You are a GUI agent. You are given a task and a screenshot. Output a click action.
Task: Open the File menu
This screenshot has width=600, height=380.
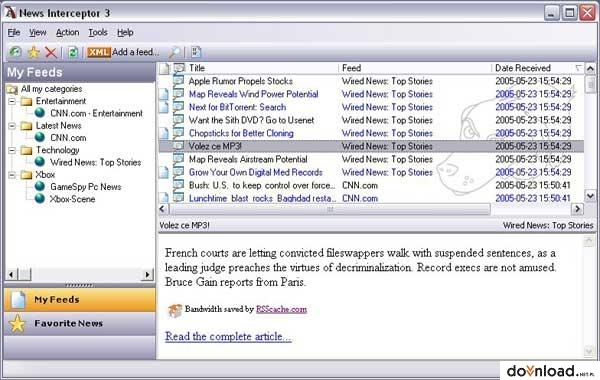point(14,33)
